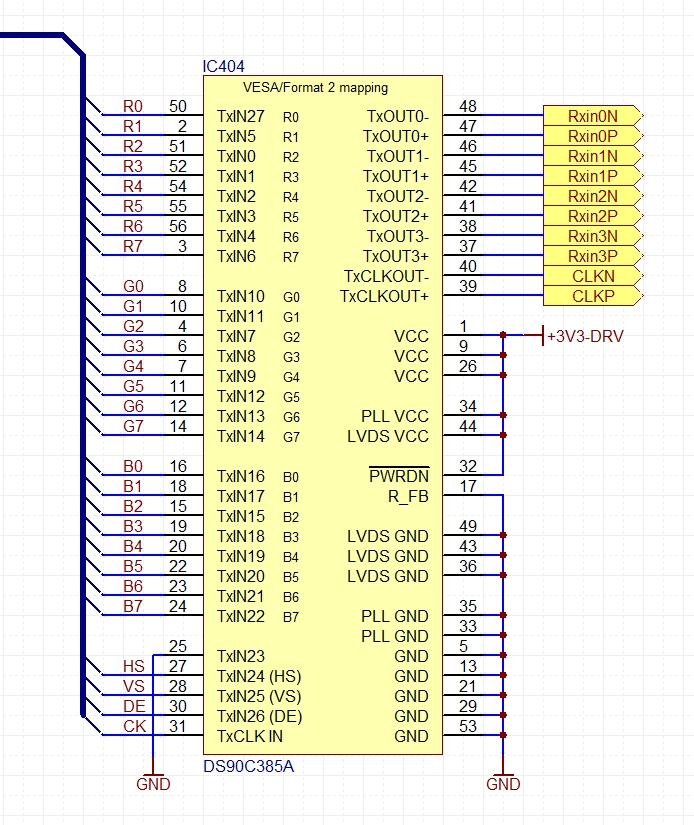Select the CLKP output port symbol

[x=593, y=295]
